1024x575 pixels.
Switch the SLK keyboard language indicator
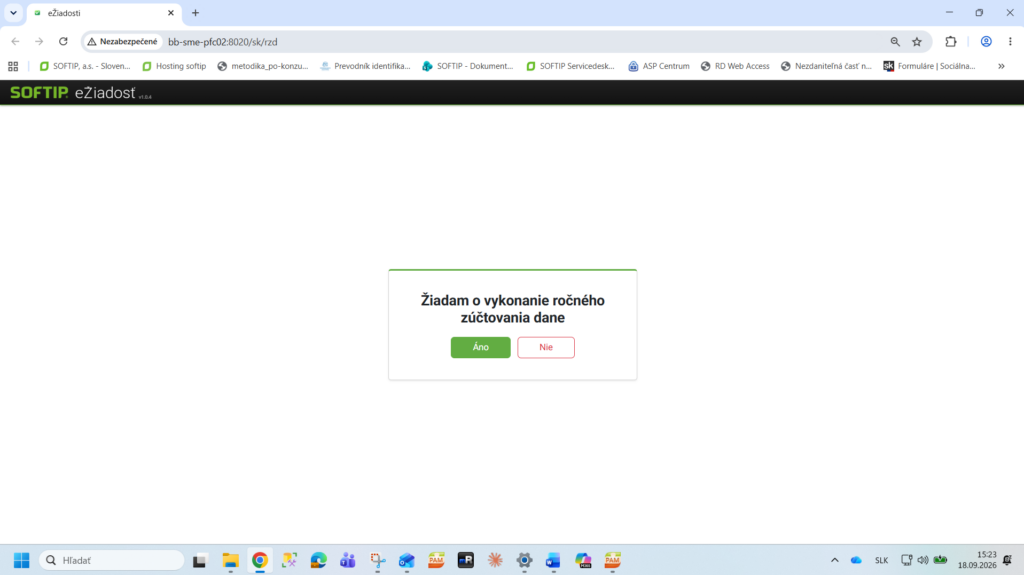pos(882,560)
